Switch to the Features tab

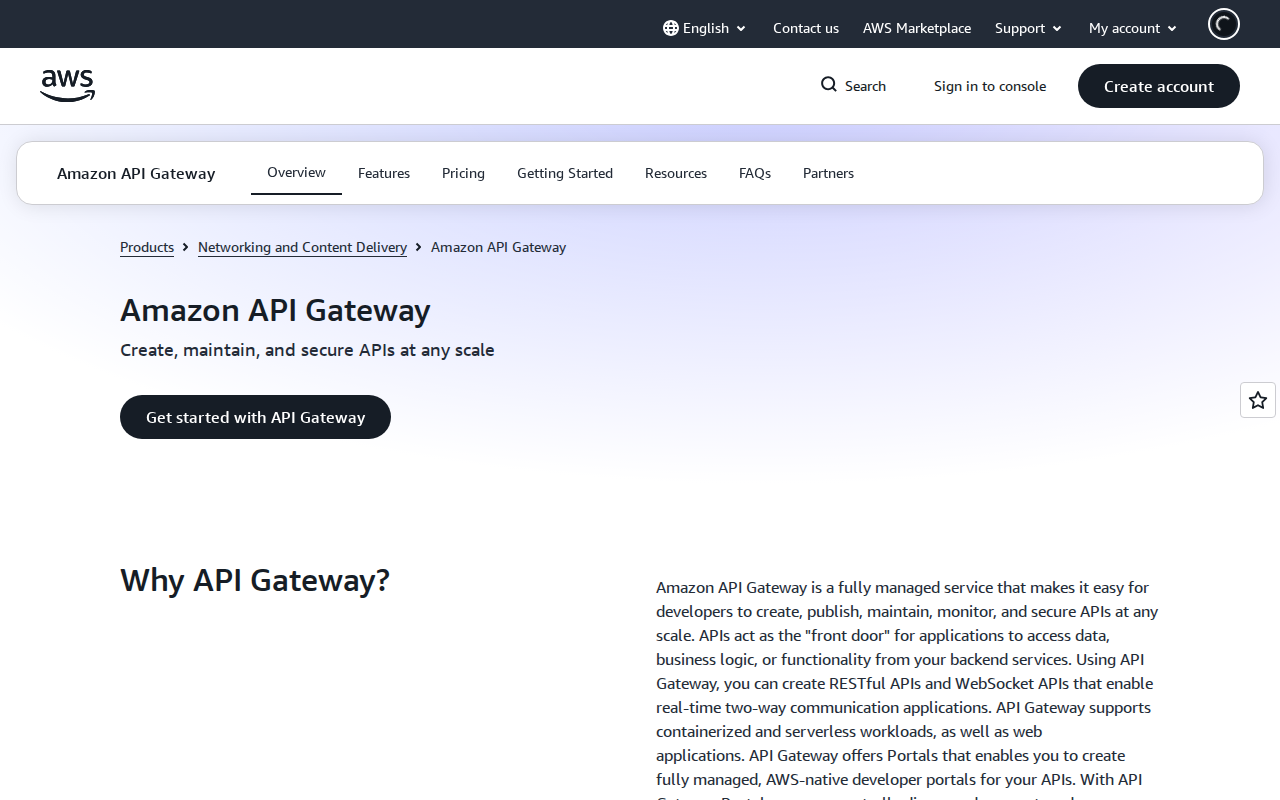[x=384, y=173]
